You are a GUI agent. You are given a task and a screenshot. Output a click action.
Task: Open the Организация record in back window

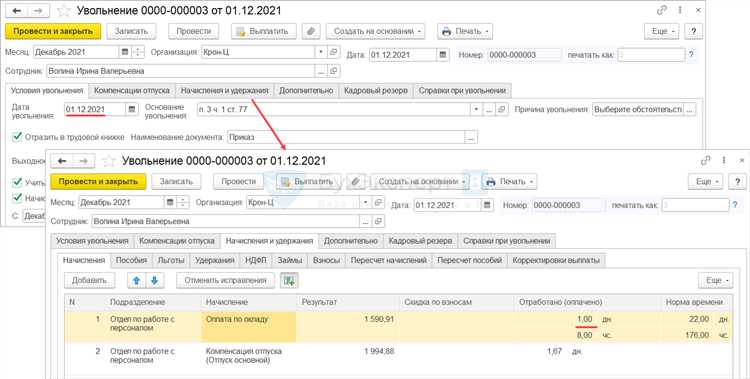[x=333, y=52]
